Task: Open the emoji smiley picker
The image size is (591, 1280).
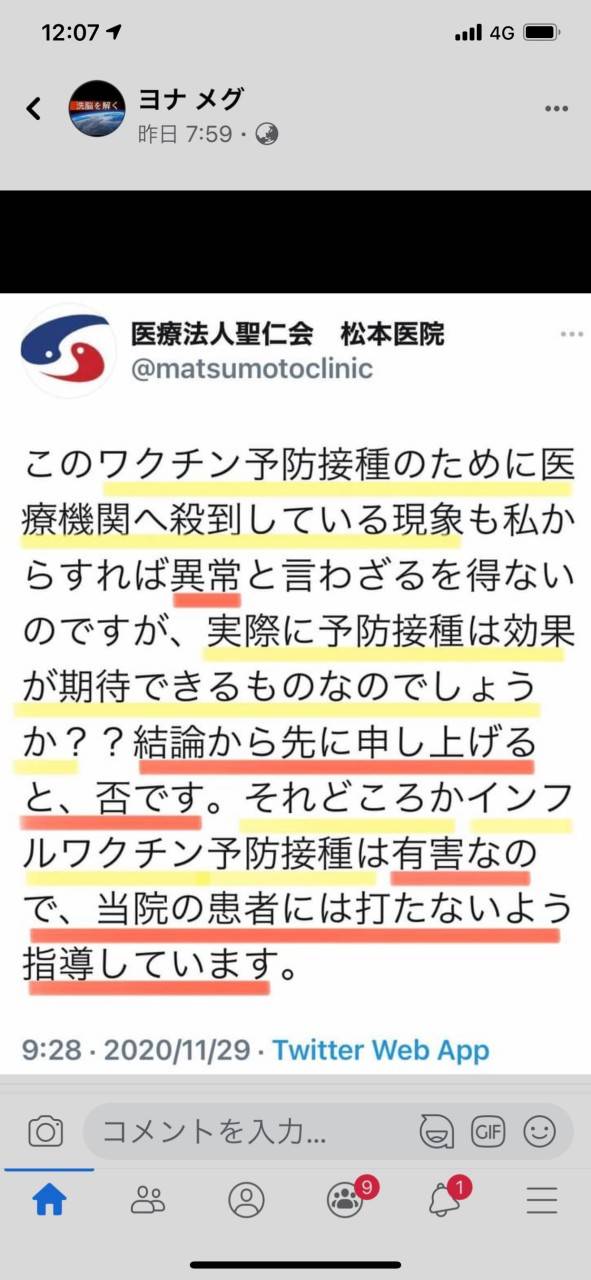Action: point(539,1132)
